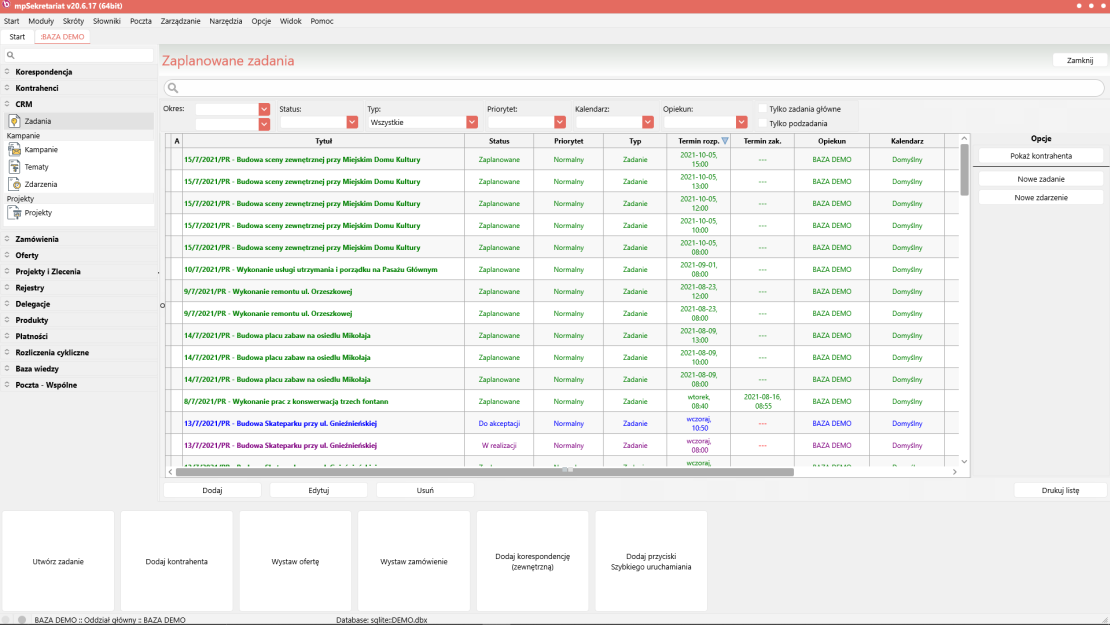Click the Wystaw ofertę quick tile
This screenshot has width=1110, height=625.
295,561
